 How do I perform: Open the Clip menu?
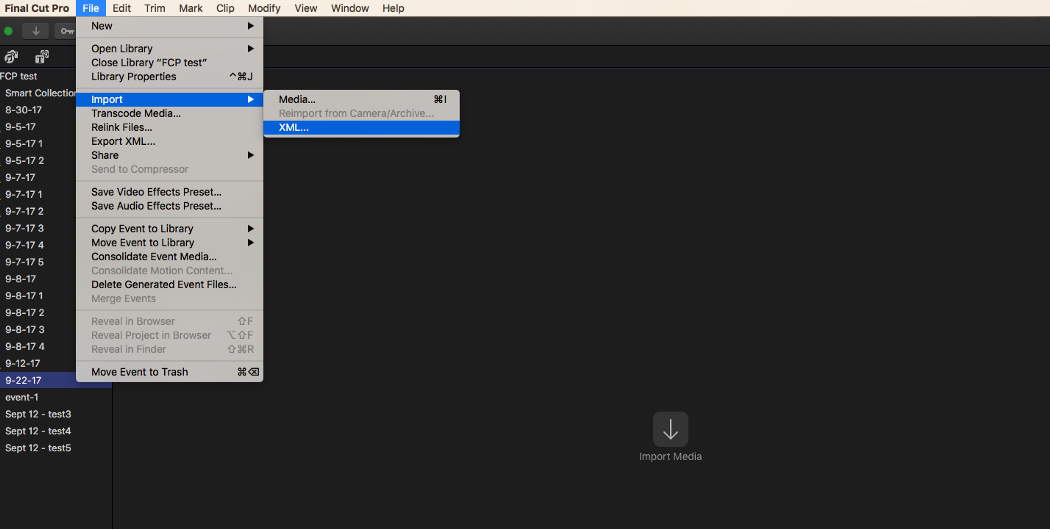point(225,8)
